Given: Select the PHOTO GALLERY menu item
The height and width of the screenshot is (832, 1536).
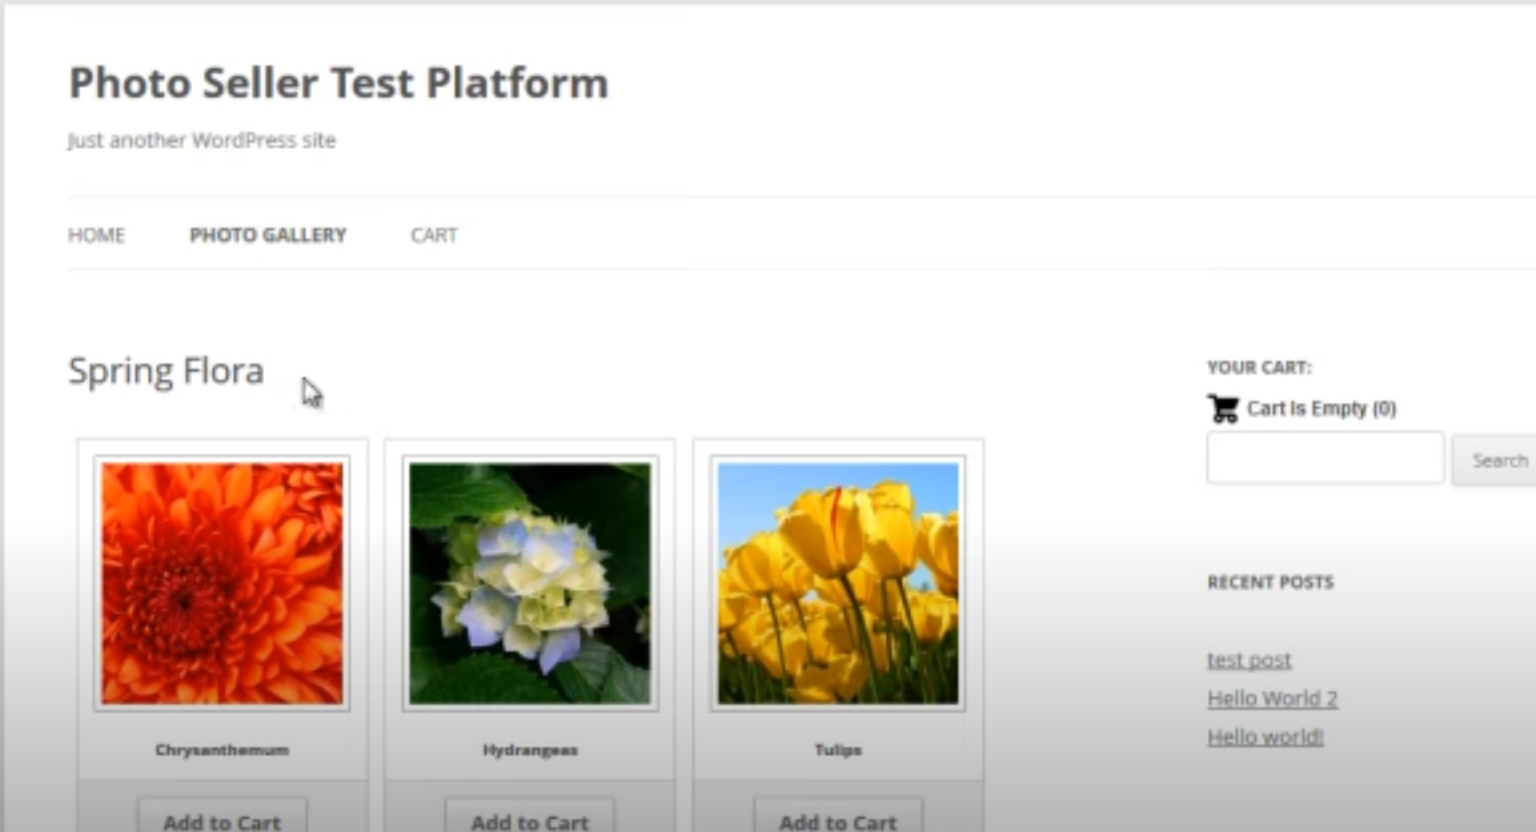Looking at the screenshot, I should [x=268, y=235].
